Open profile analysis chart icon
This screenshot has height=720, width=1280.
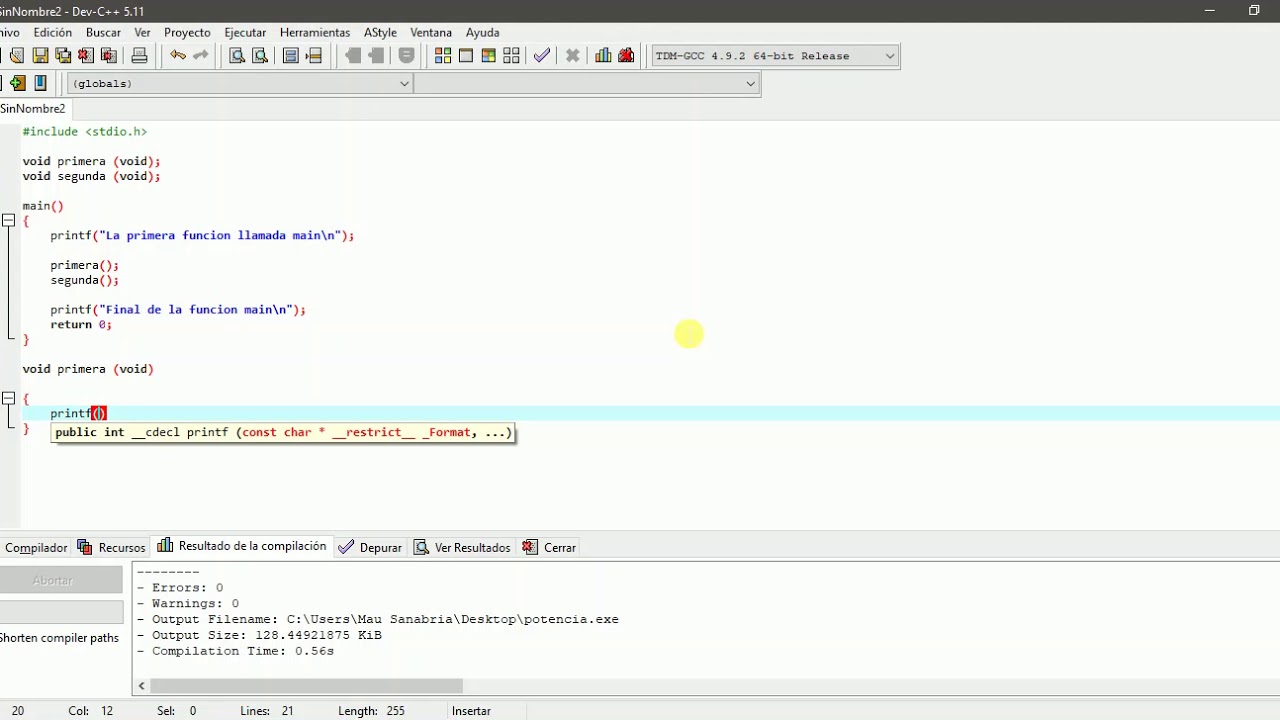point(603,56)
